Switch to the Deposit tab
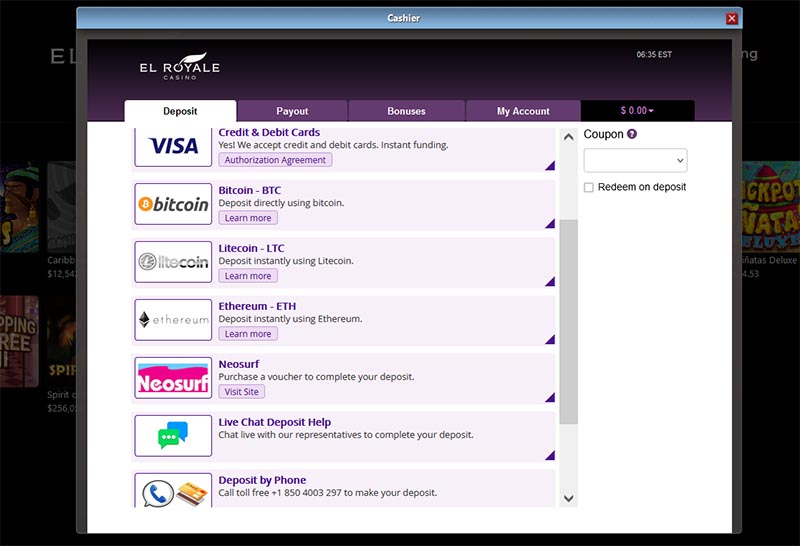800x546 pixels. coord(180,111)
